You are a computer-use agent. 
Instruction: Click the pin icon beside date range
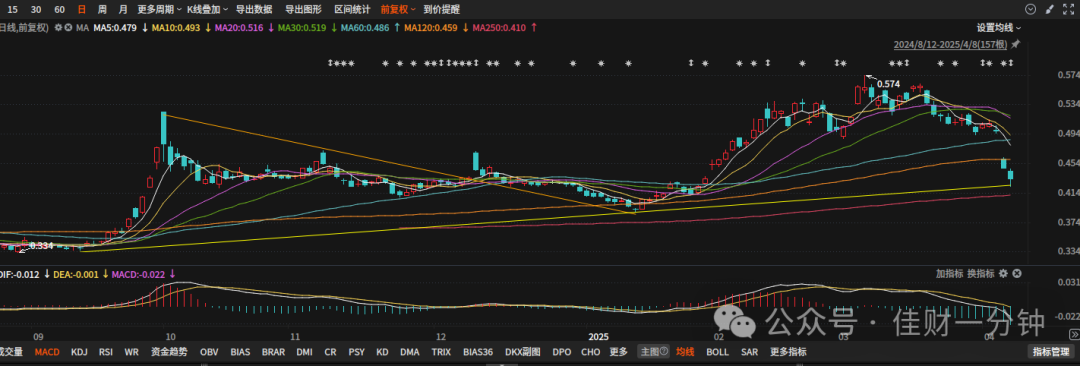pos(1015,44)
